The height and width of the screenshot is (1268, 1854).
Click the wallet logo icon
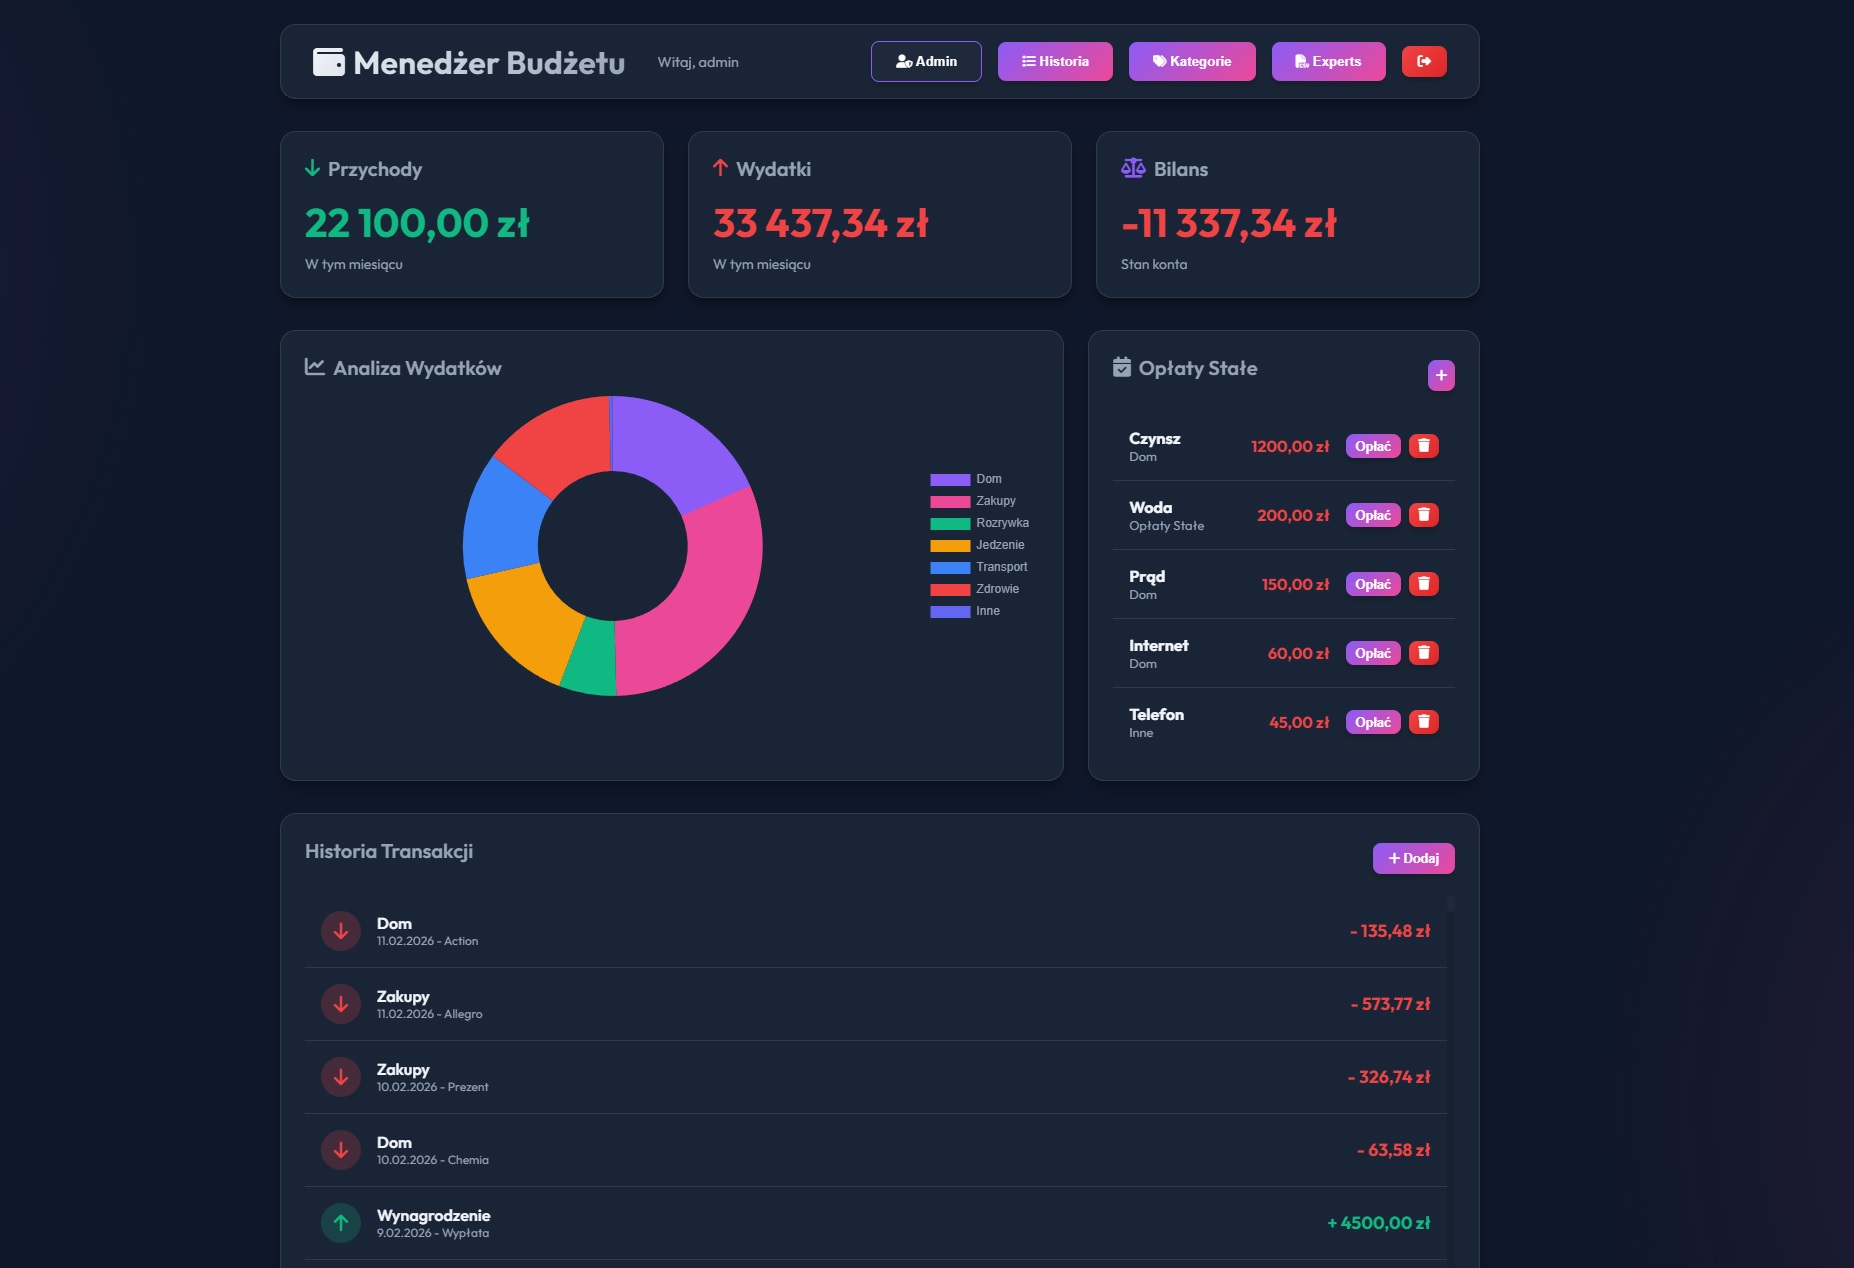[328, 62]
